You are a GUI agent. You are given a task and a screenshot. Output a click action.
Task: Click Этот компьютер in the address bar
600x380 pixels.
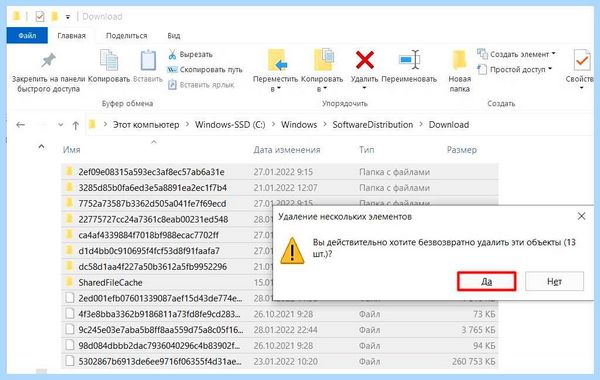pyautogui.click(x=146, y=125)
